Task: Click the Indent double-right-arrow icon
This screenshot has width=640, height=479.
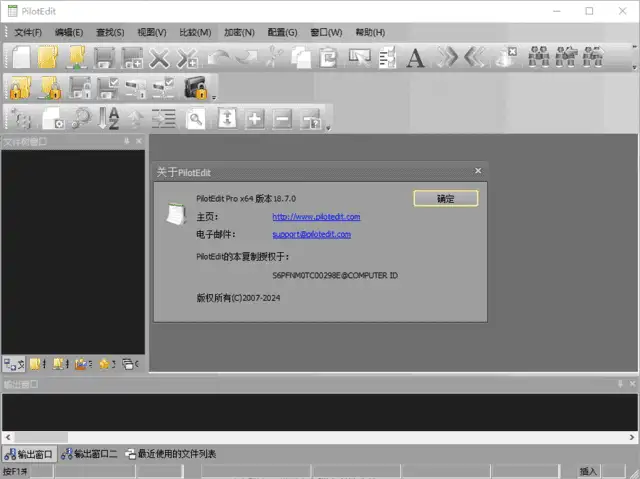Action: [447, 57]
